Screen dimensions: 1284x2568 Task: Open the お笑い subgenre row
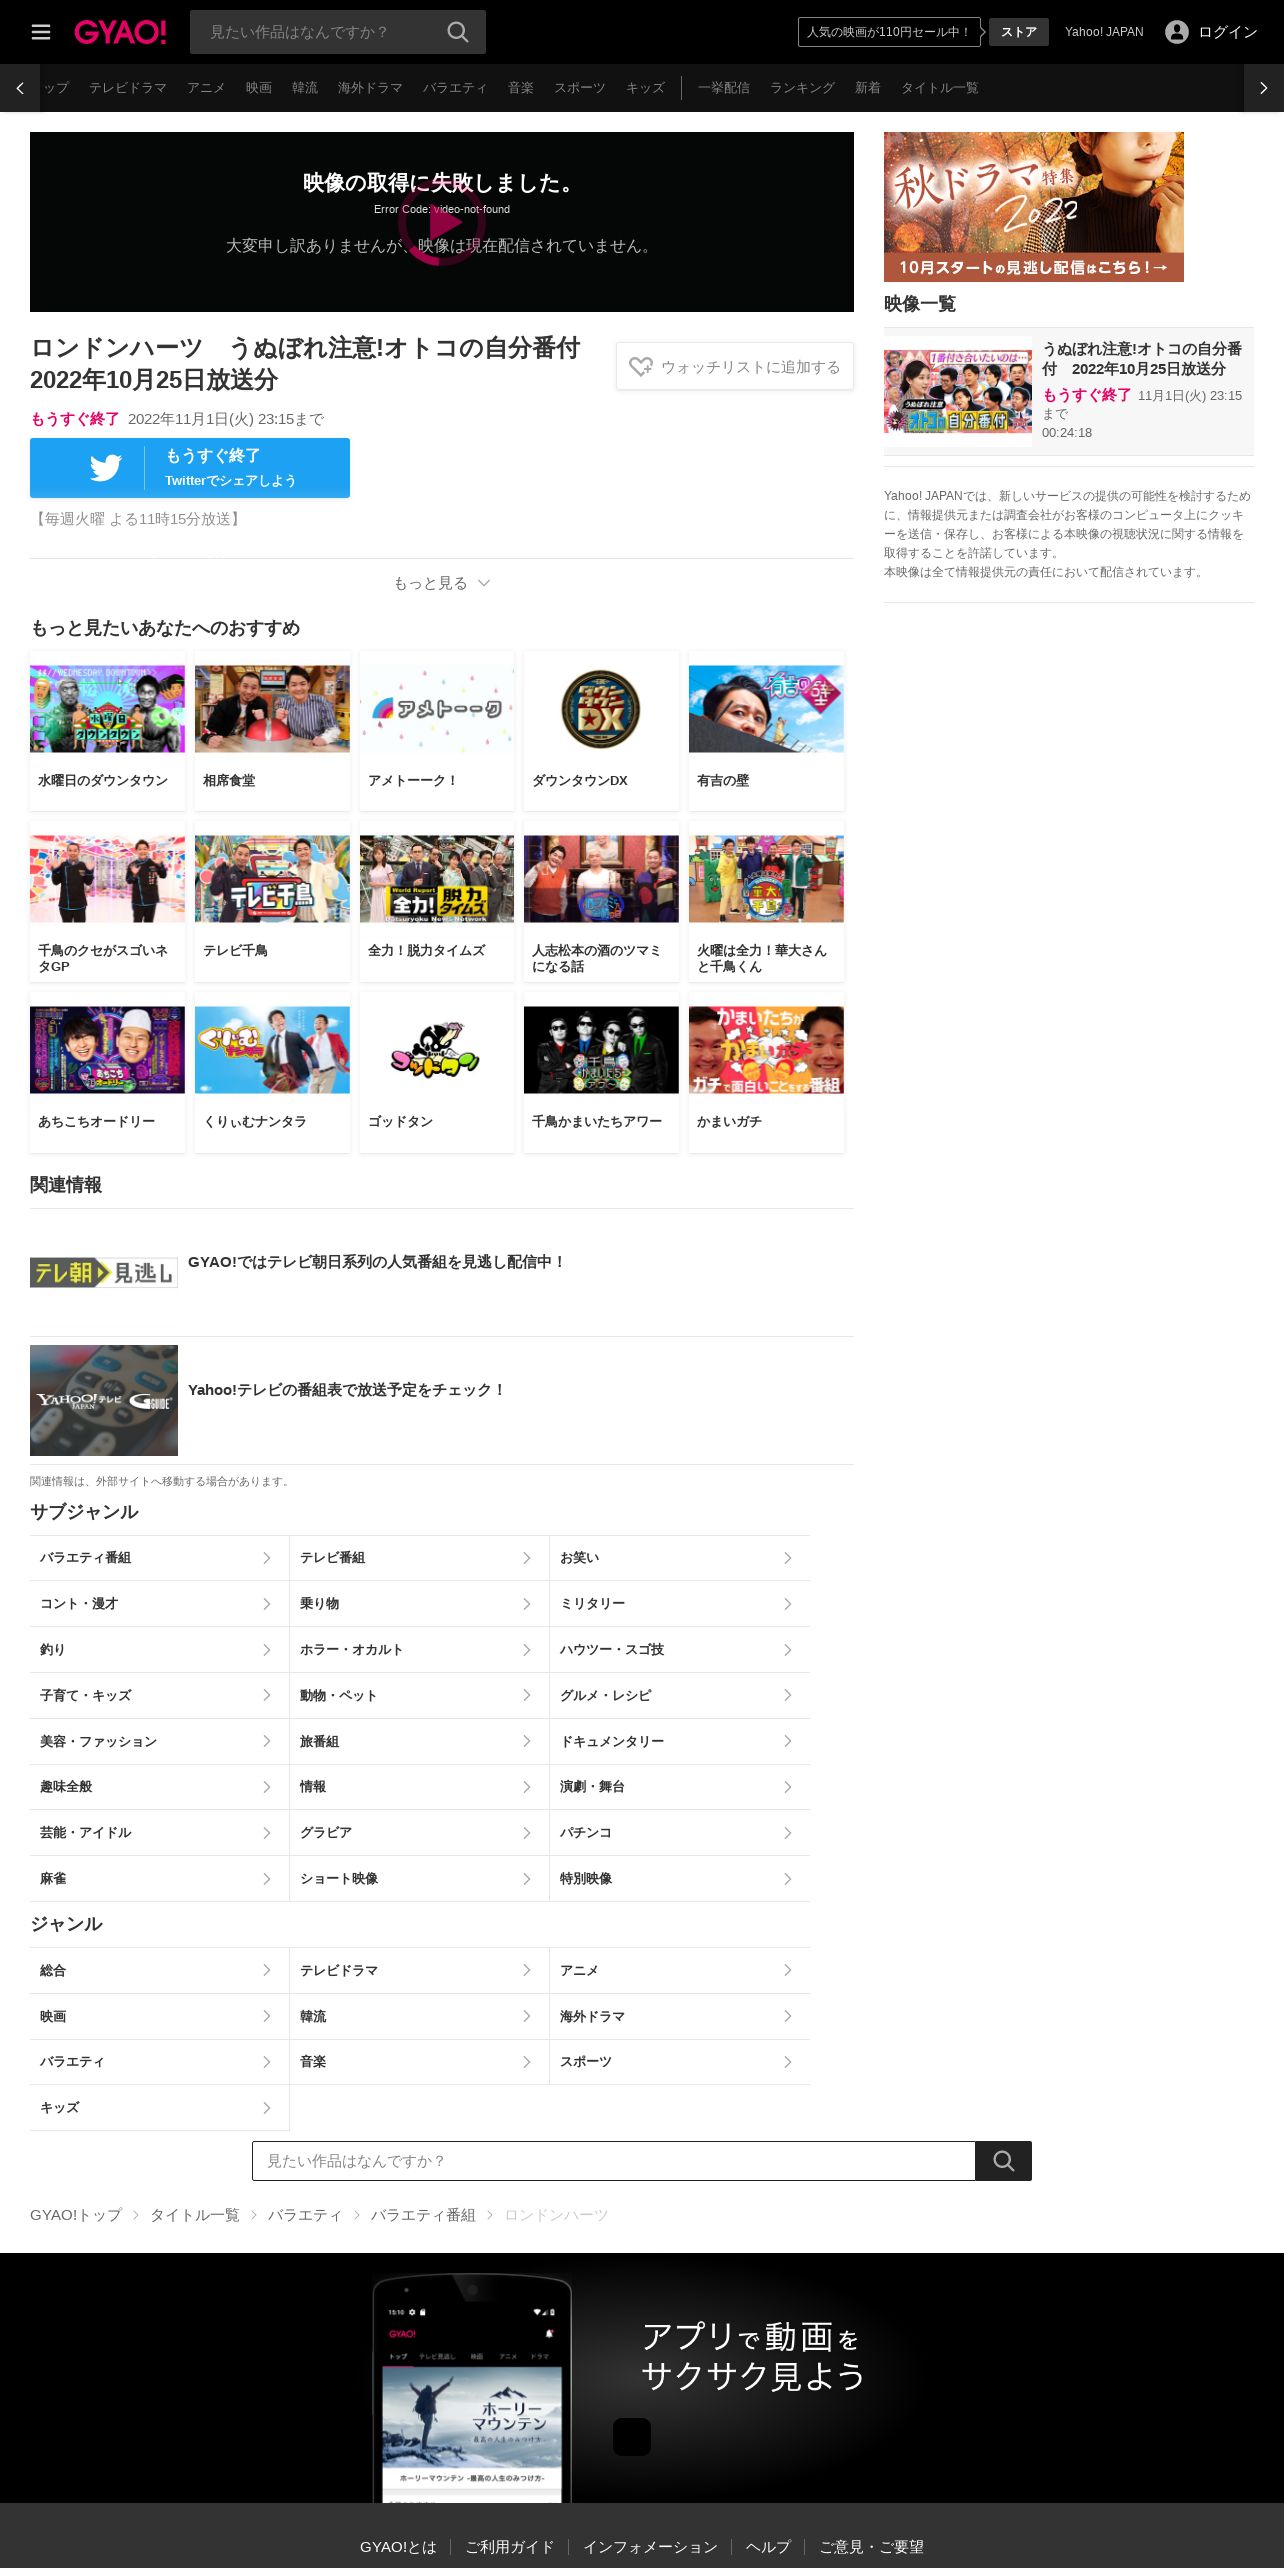680,1558
